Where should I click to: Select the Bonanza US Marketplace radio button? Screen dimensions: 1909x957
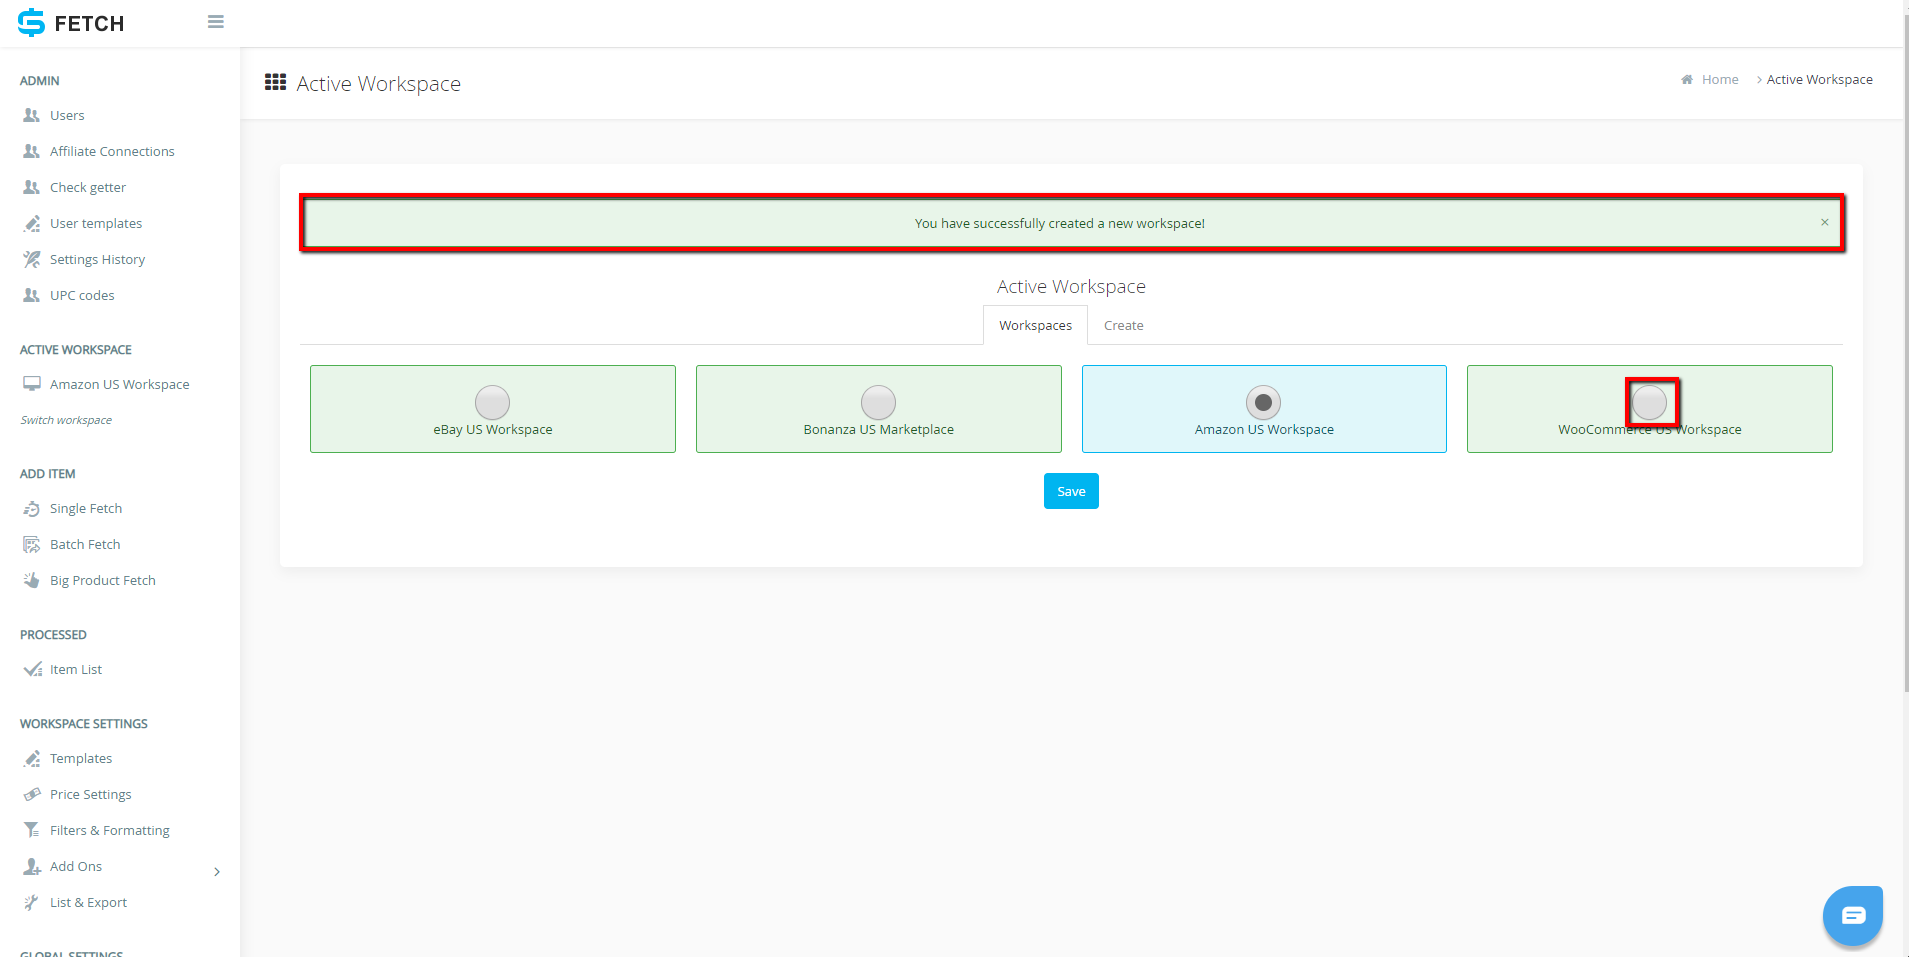pyautogui.click(x=878, y=402)
